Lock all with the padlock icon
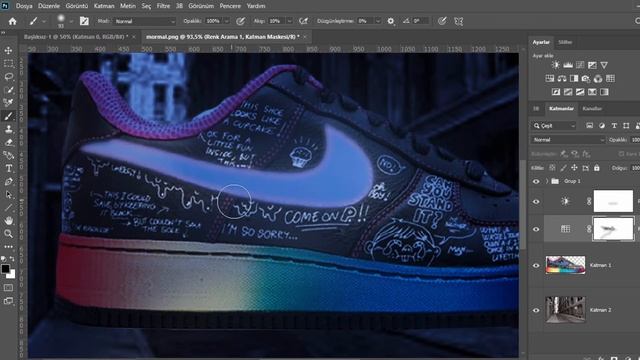 597,168
